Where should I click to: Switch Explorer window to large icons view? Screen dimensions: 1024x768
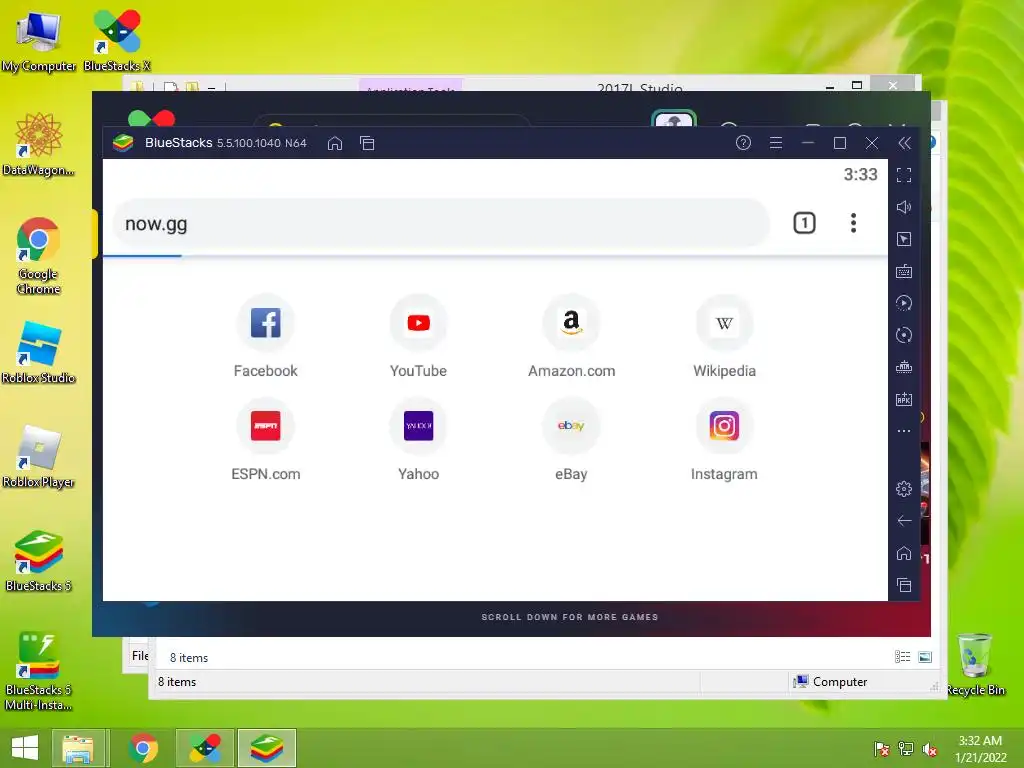pyautogui.click(x=925, y=657)
